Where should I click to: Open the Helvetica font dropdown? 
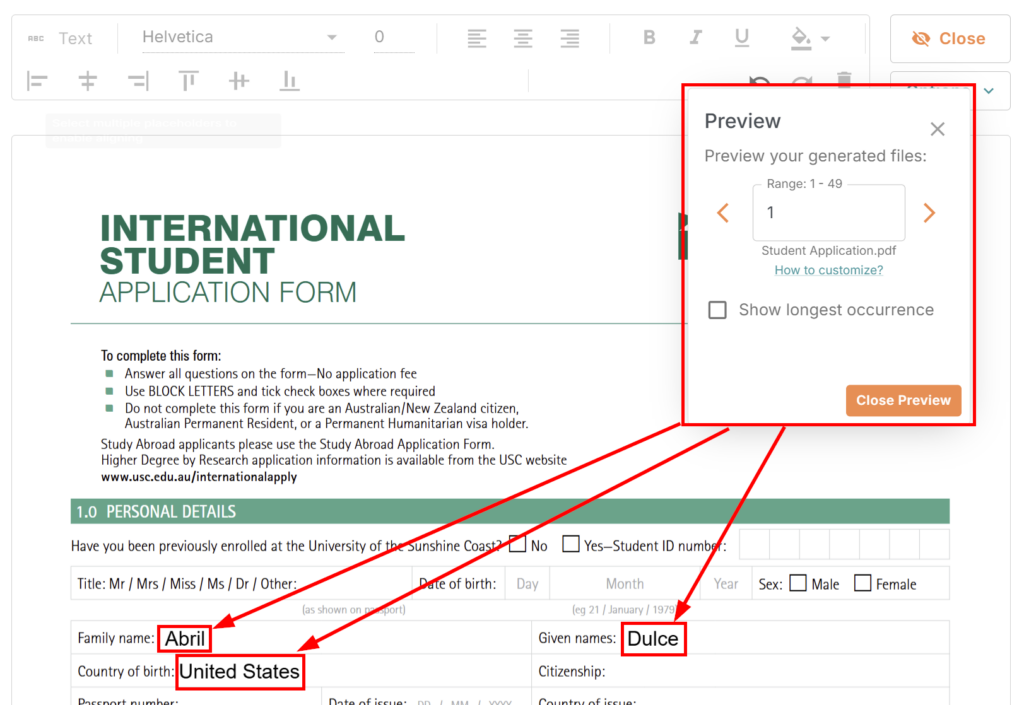click(x=240, y=38)
